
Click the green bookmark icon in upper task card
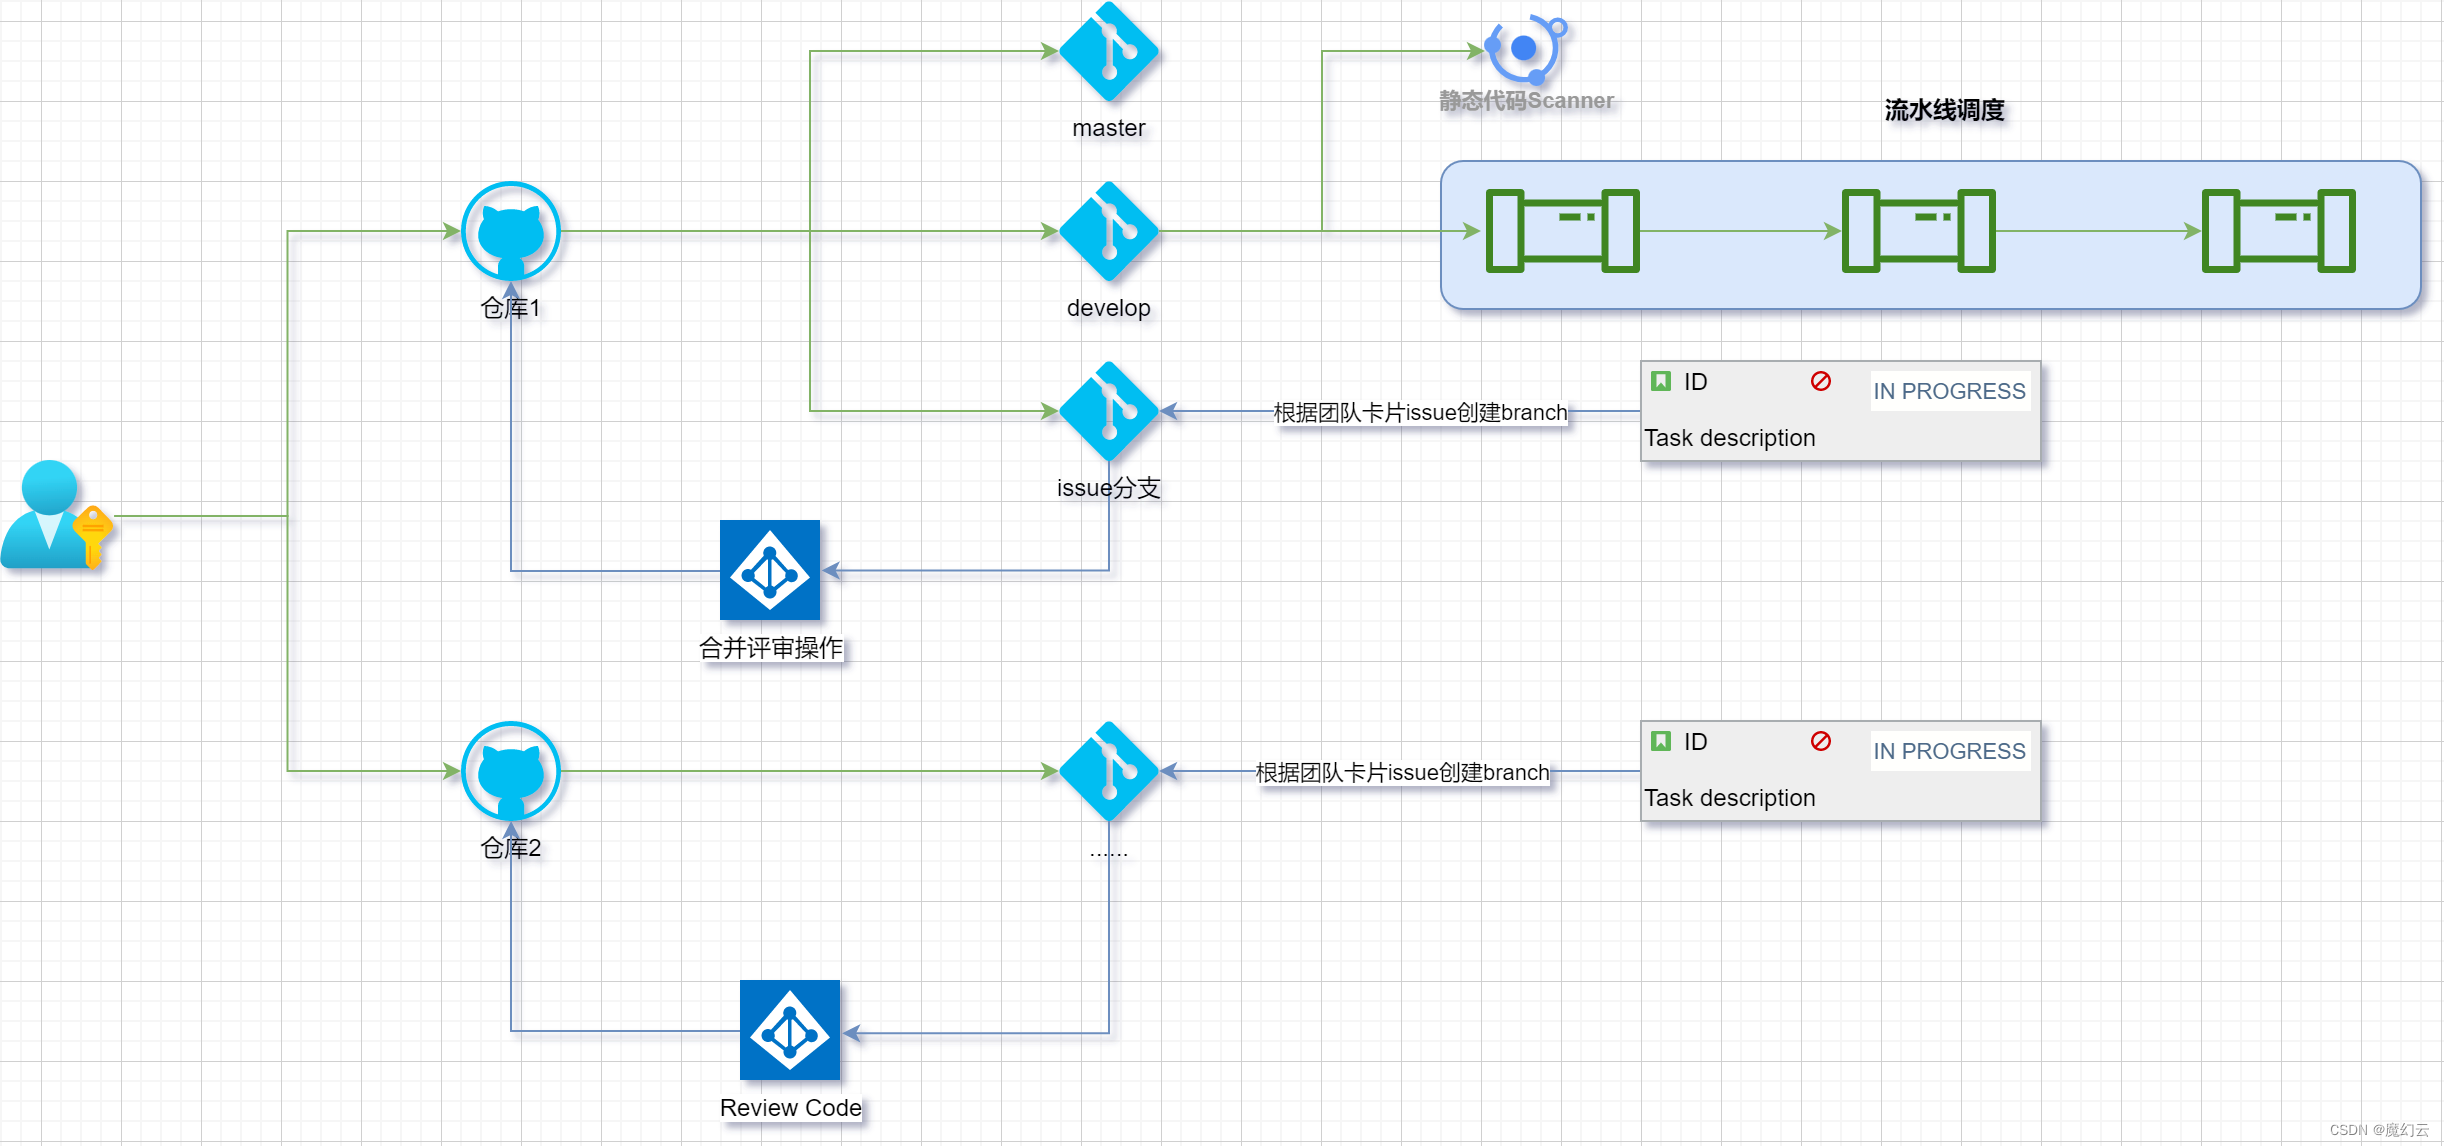(1661, 381)
